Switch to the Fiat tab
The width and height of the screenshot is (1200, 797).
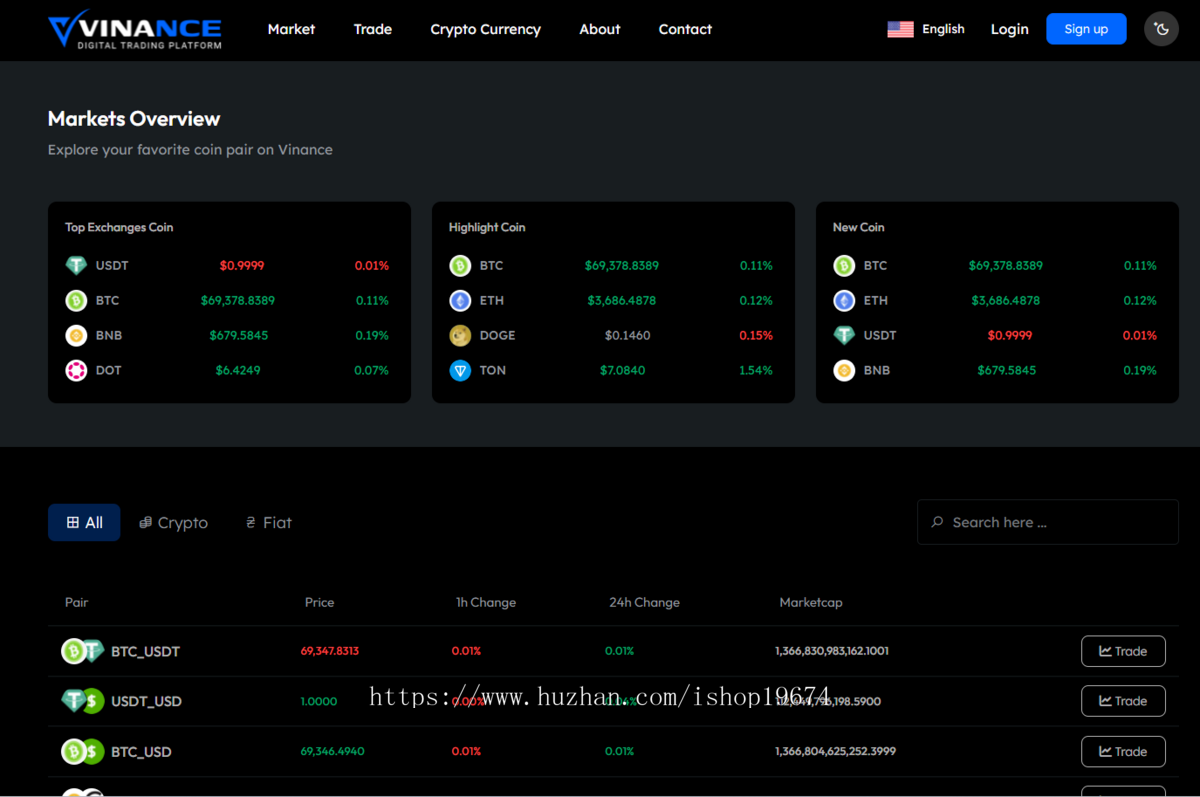pos(268,522)
